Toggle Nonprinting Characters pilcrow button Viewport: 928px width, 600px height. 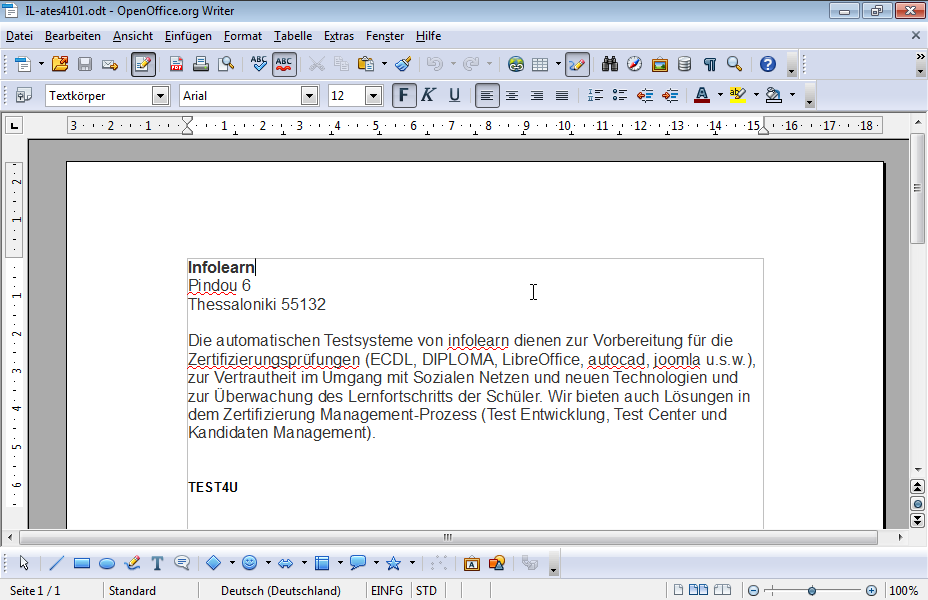pyautogui.click(x=710, y=64)
